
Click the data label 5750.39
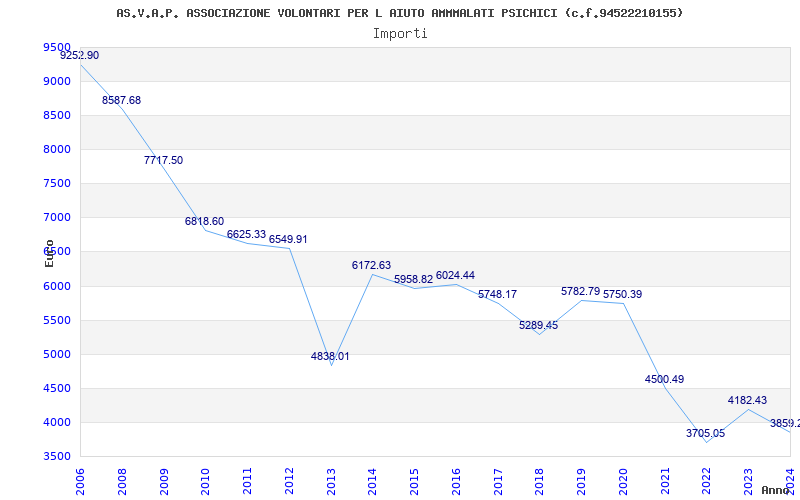tap(622, 294)
